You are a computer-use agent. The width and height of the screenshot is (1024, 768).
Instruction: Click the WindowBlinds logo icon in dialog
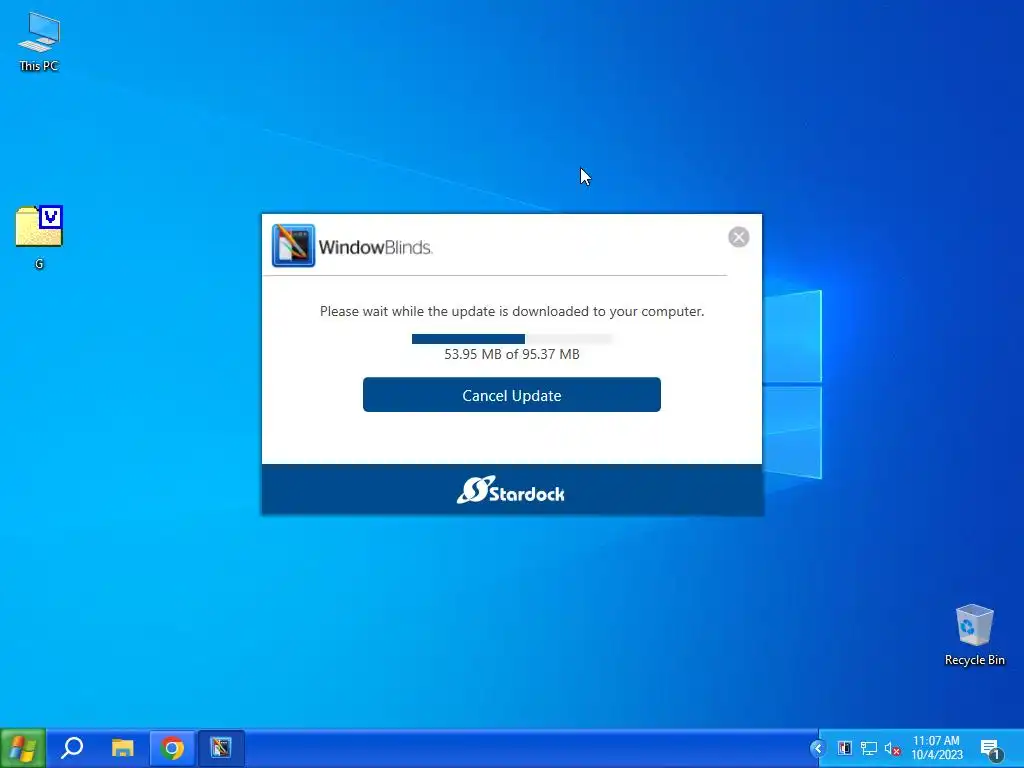click(x=293, y=246)
